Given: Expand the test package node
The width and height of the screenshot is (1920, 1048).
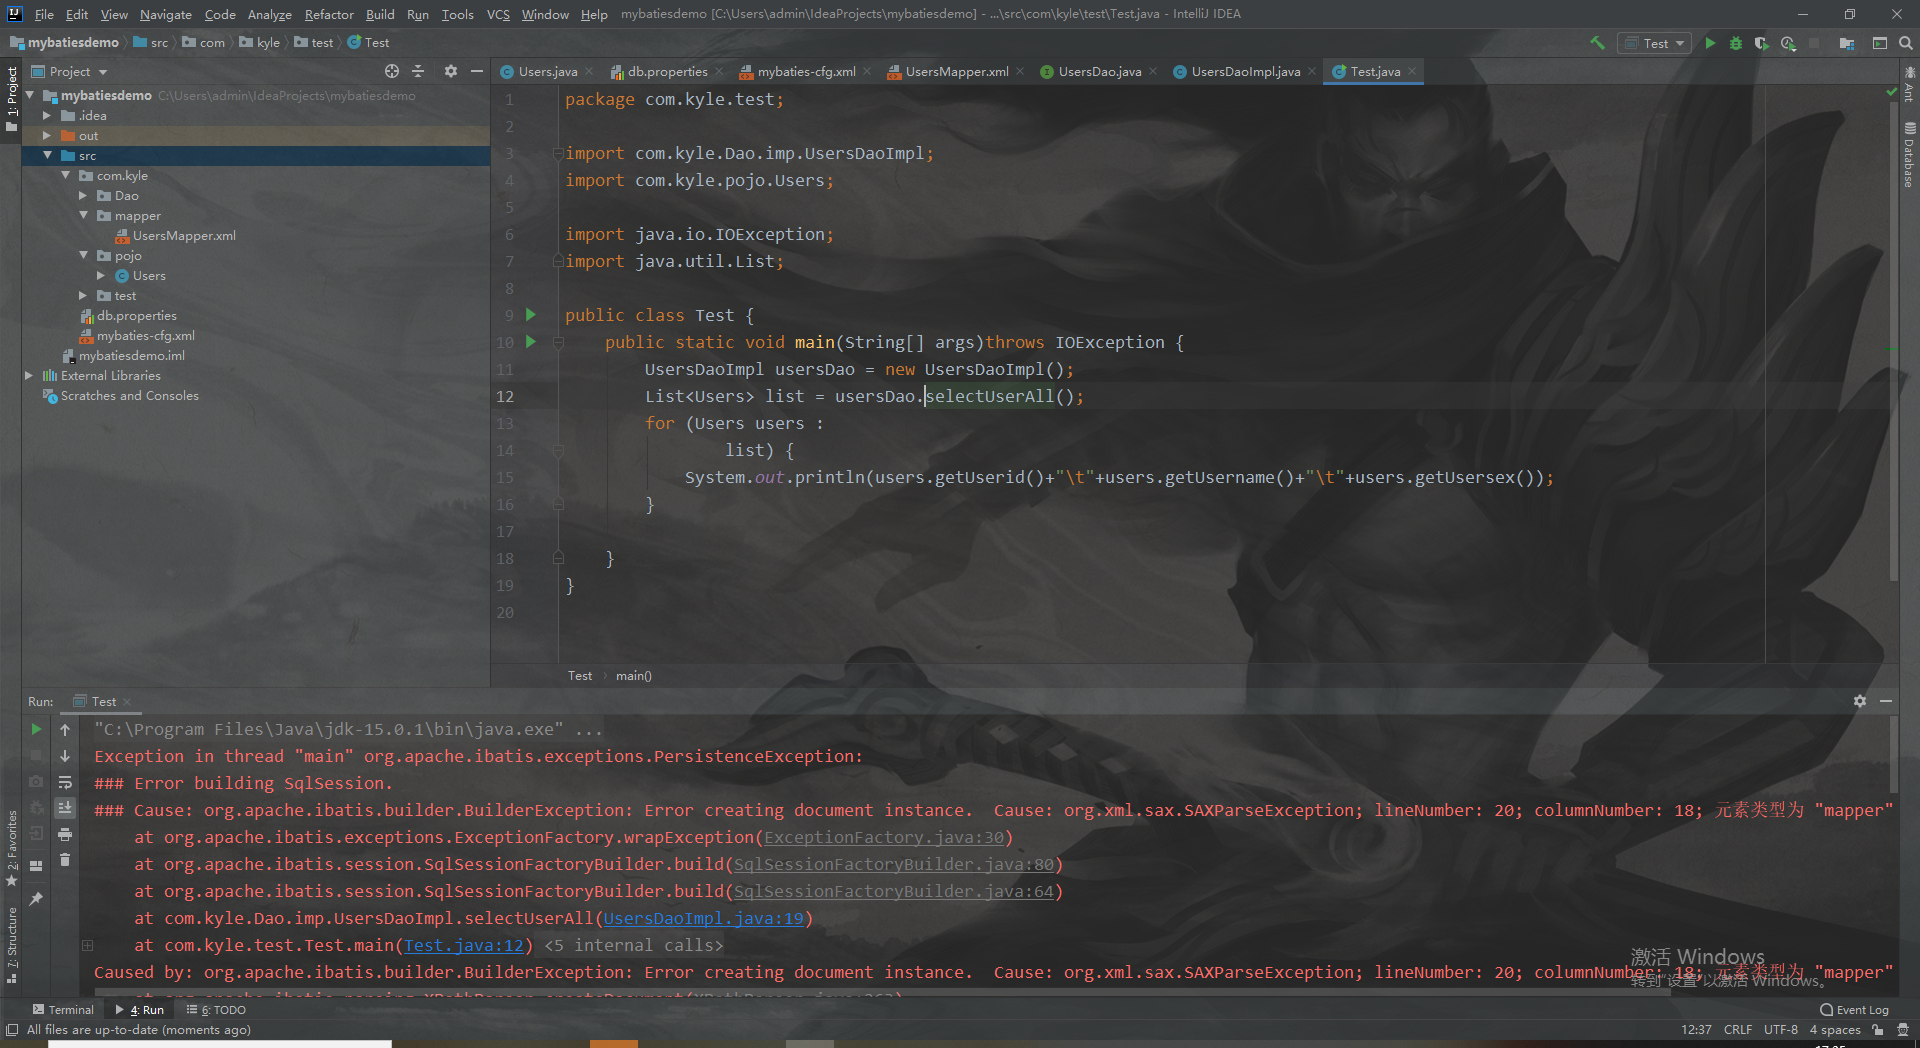Looking at the screenshot, I should pos(83,296).
